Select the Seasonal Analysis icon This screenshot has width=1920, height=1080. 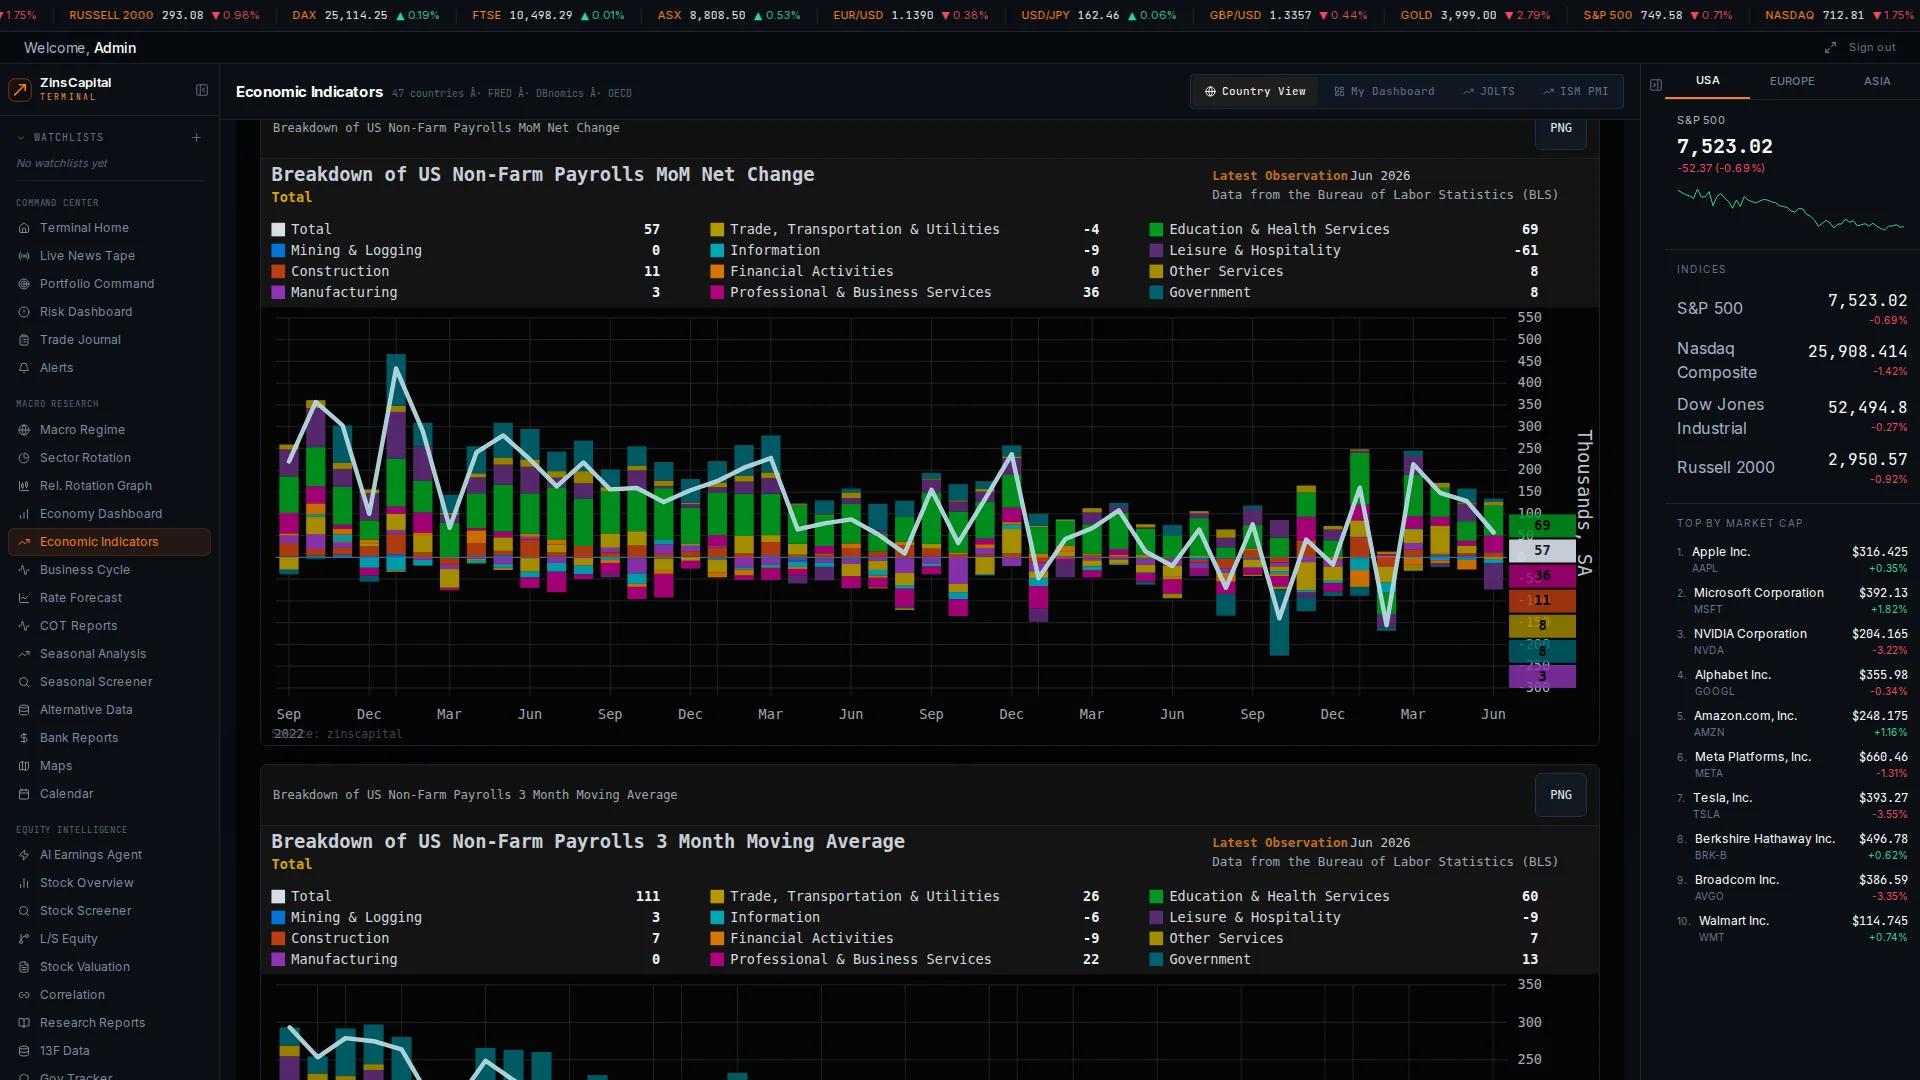pos(24,654)
